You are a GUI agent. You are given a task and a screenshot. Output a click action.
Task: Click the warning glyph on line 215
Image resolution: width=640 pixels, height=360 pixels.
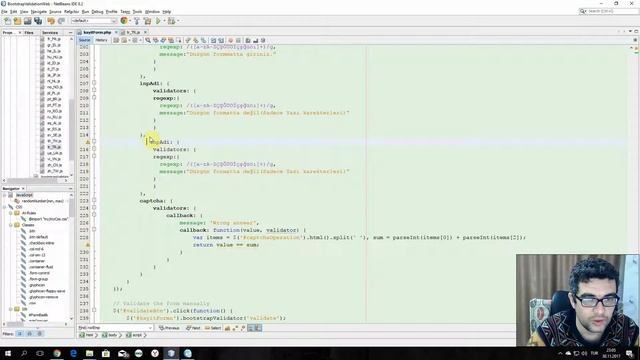(x=87, y=142)
